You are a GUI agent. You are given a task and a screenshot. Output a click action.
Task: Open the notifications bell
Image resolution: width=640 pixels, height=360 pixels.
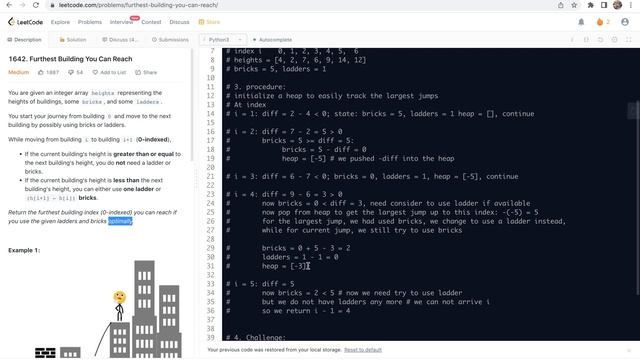click(581, 22)
